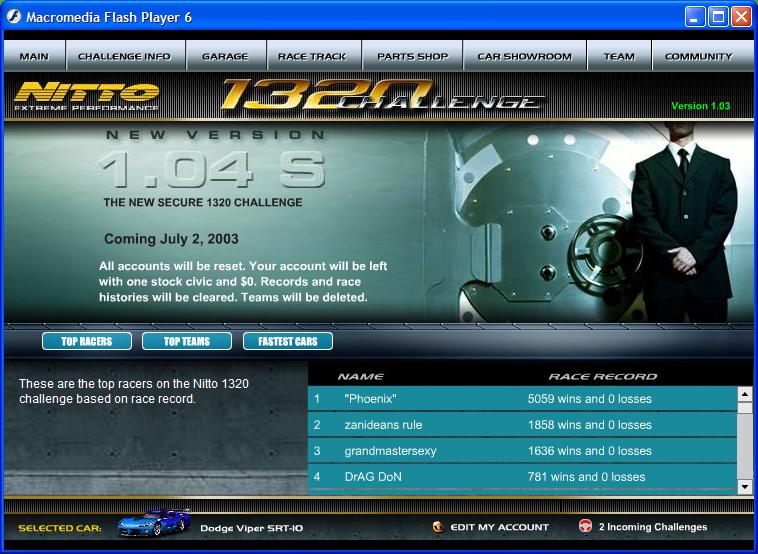Show the TOP TEAMS list
Screen dimensions: 758x554
click(x=187, y=341)
